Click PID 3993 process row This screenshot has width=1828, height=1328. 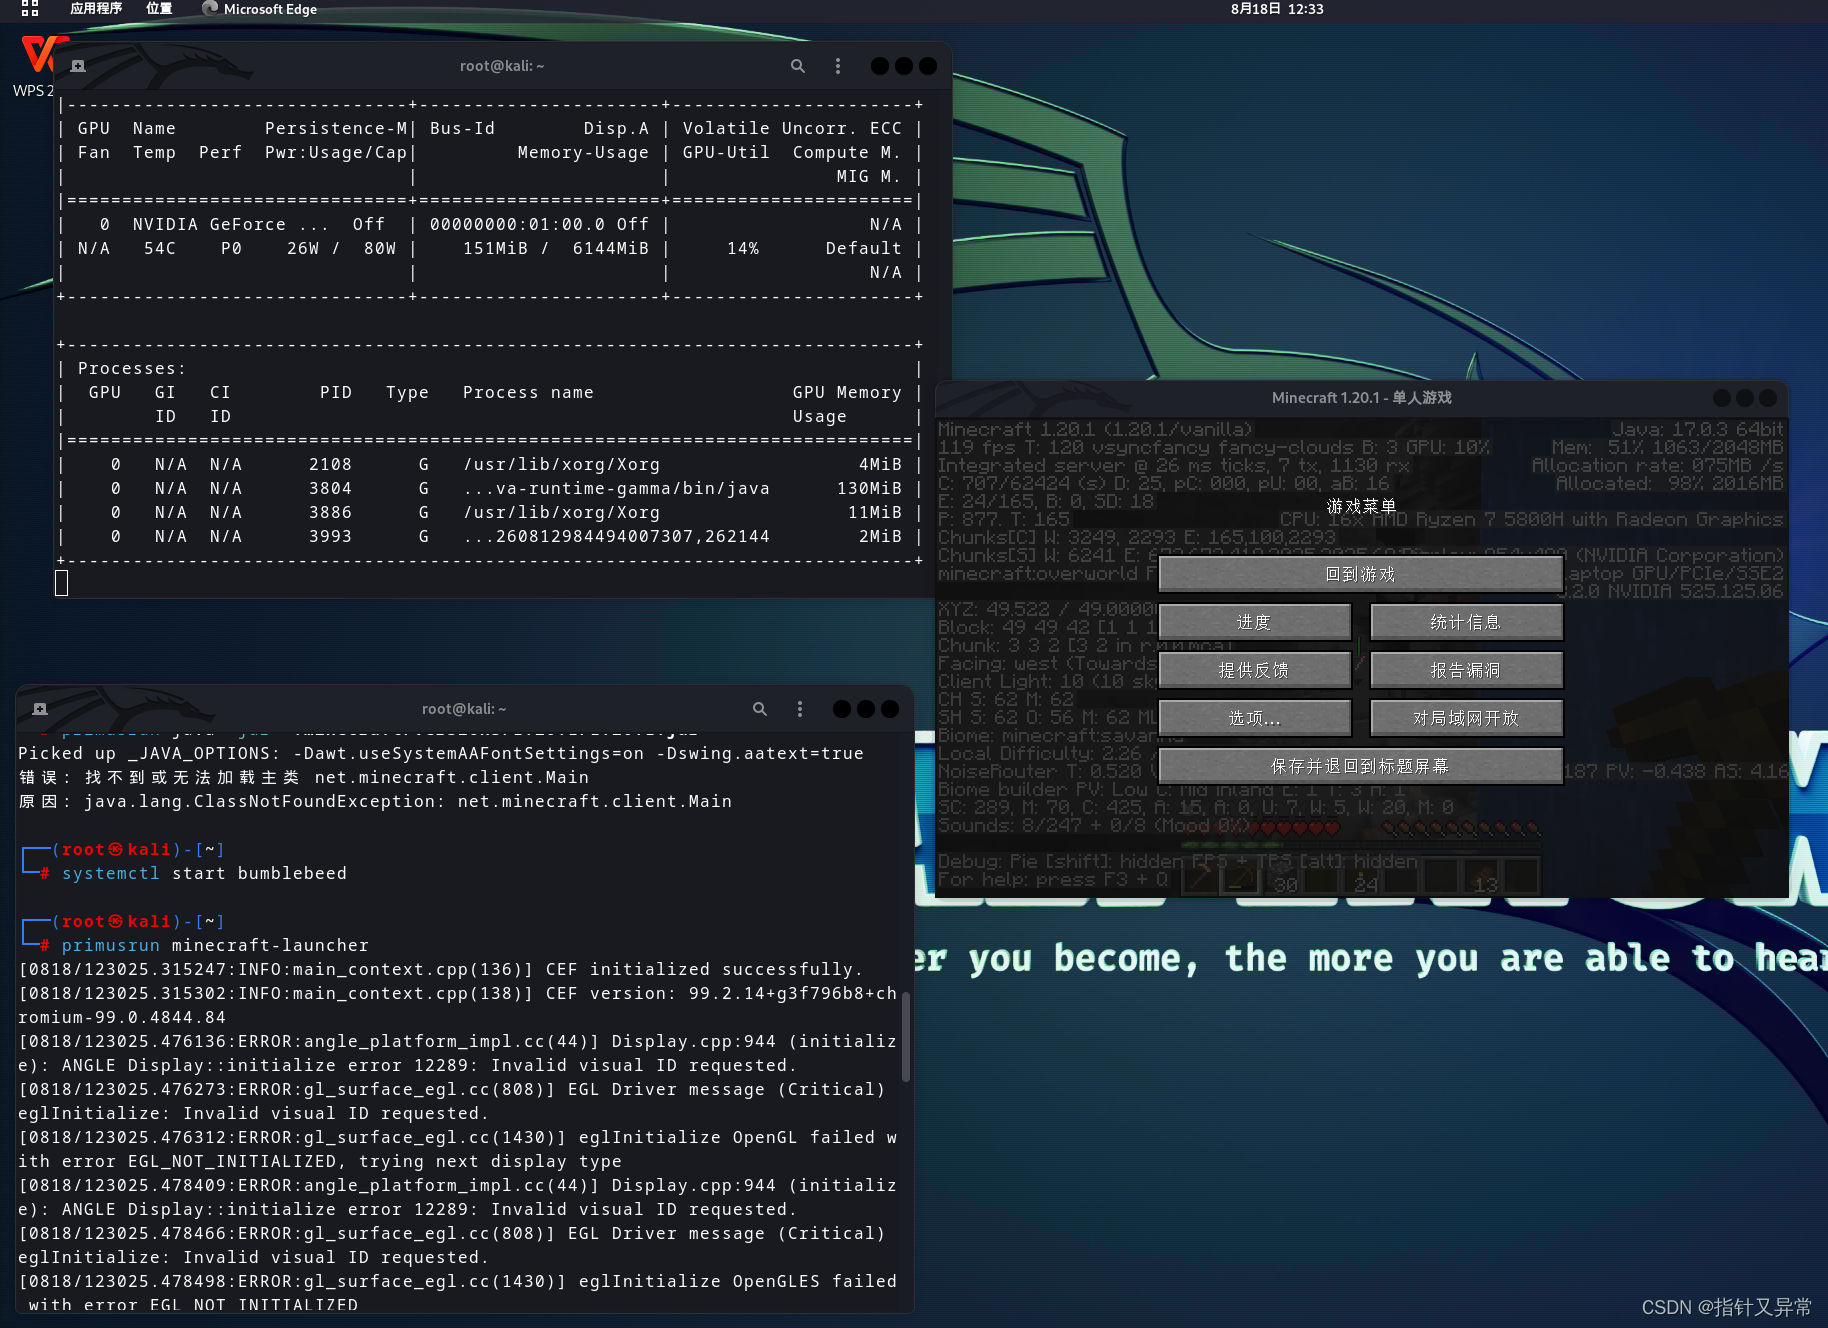490,537
